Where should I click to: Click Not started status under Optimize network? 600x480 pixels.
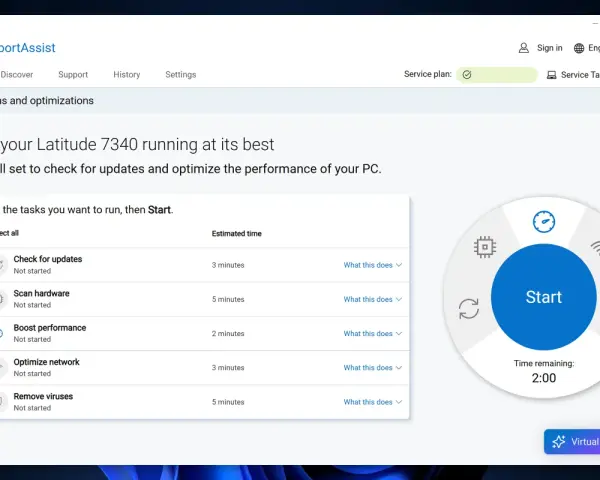(x=32, y=374)
